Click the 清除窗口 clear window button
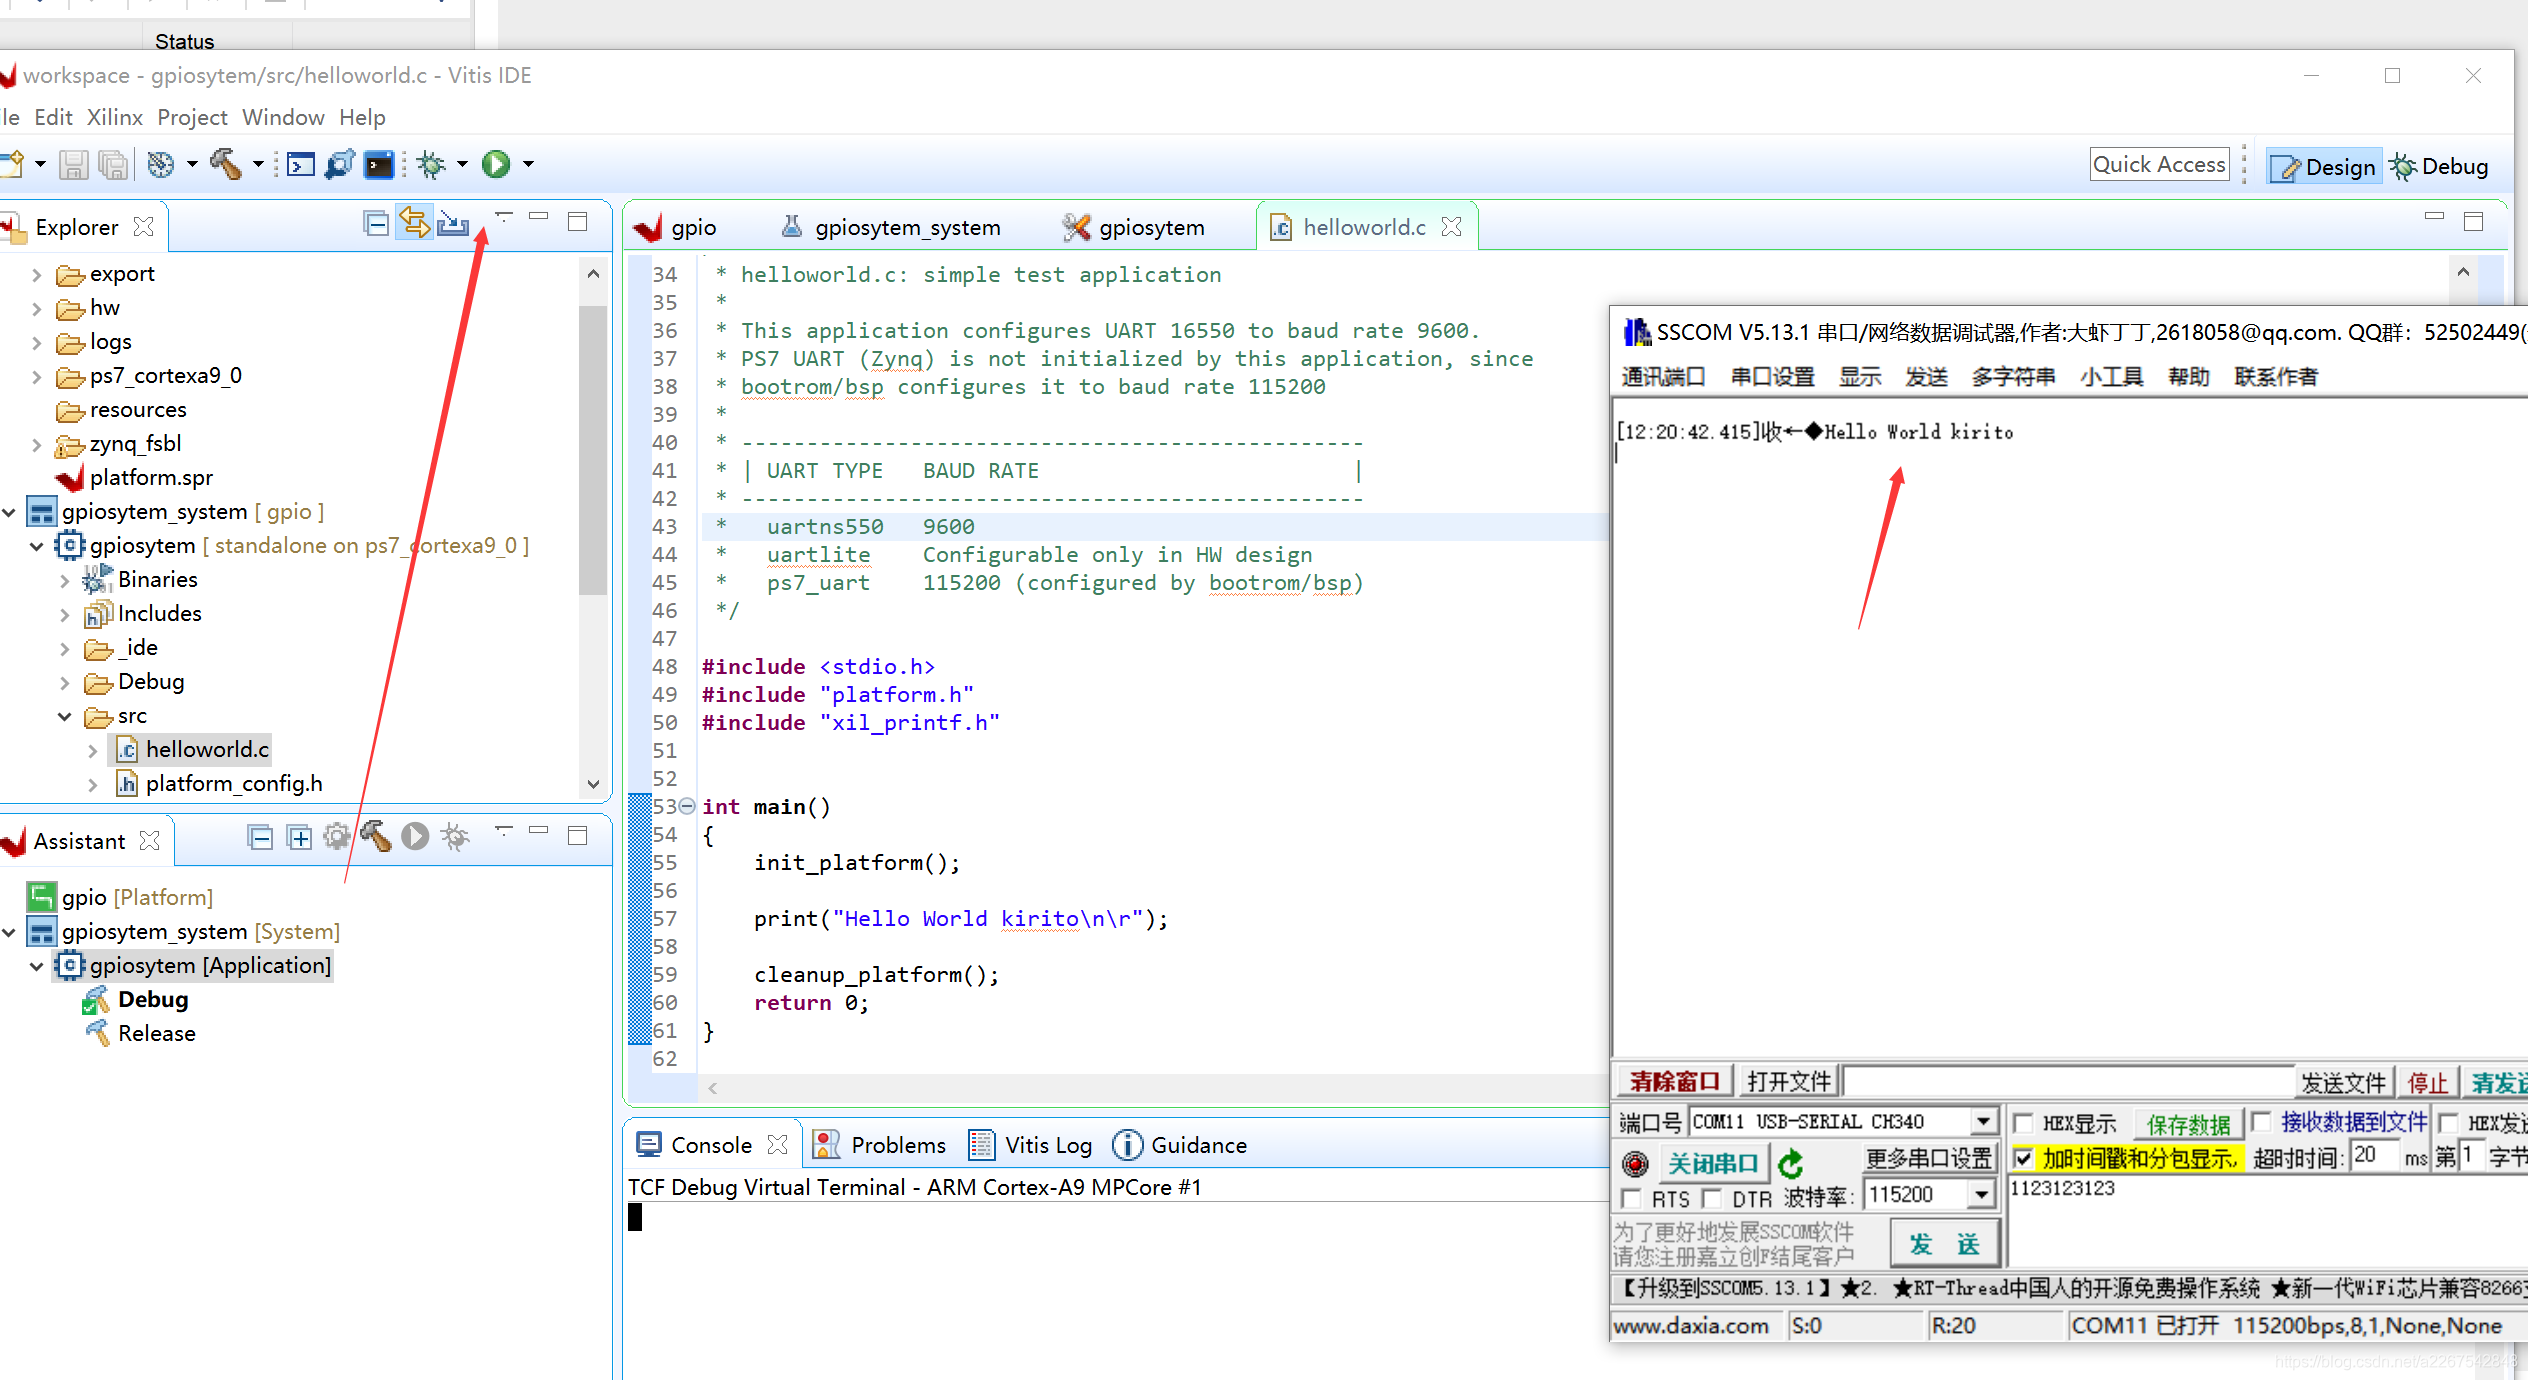Screen dimensions: 2528x1380 point(1674,1081)
